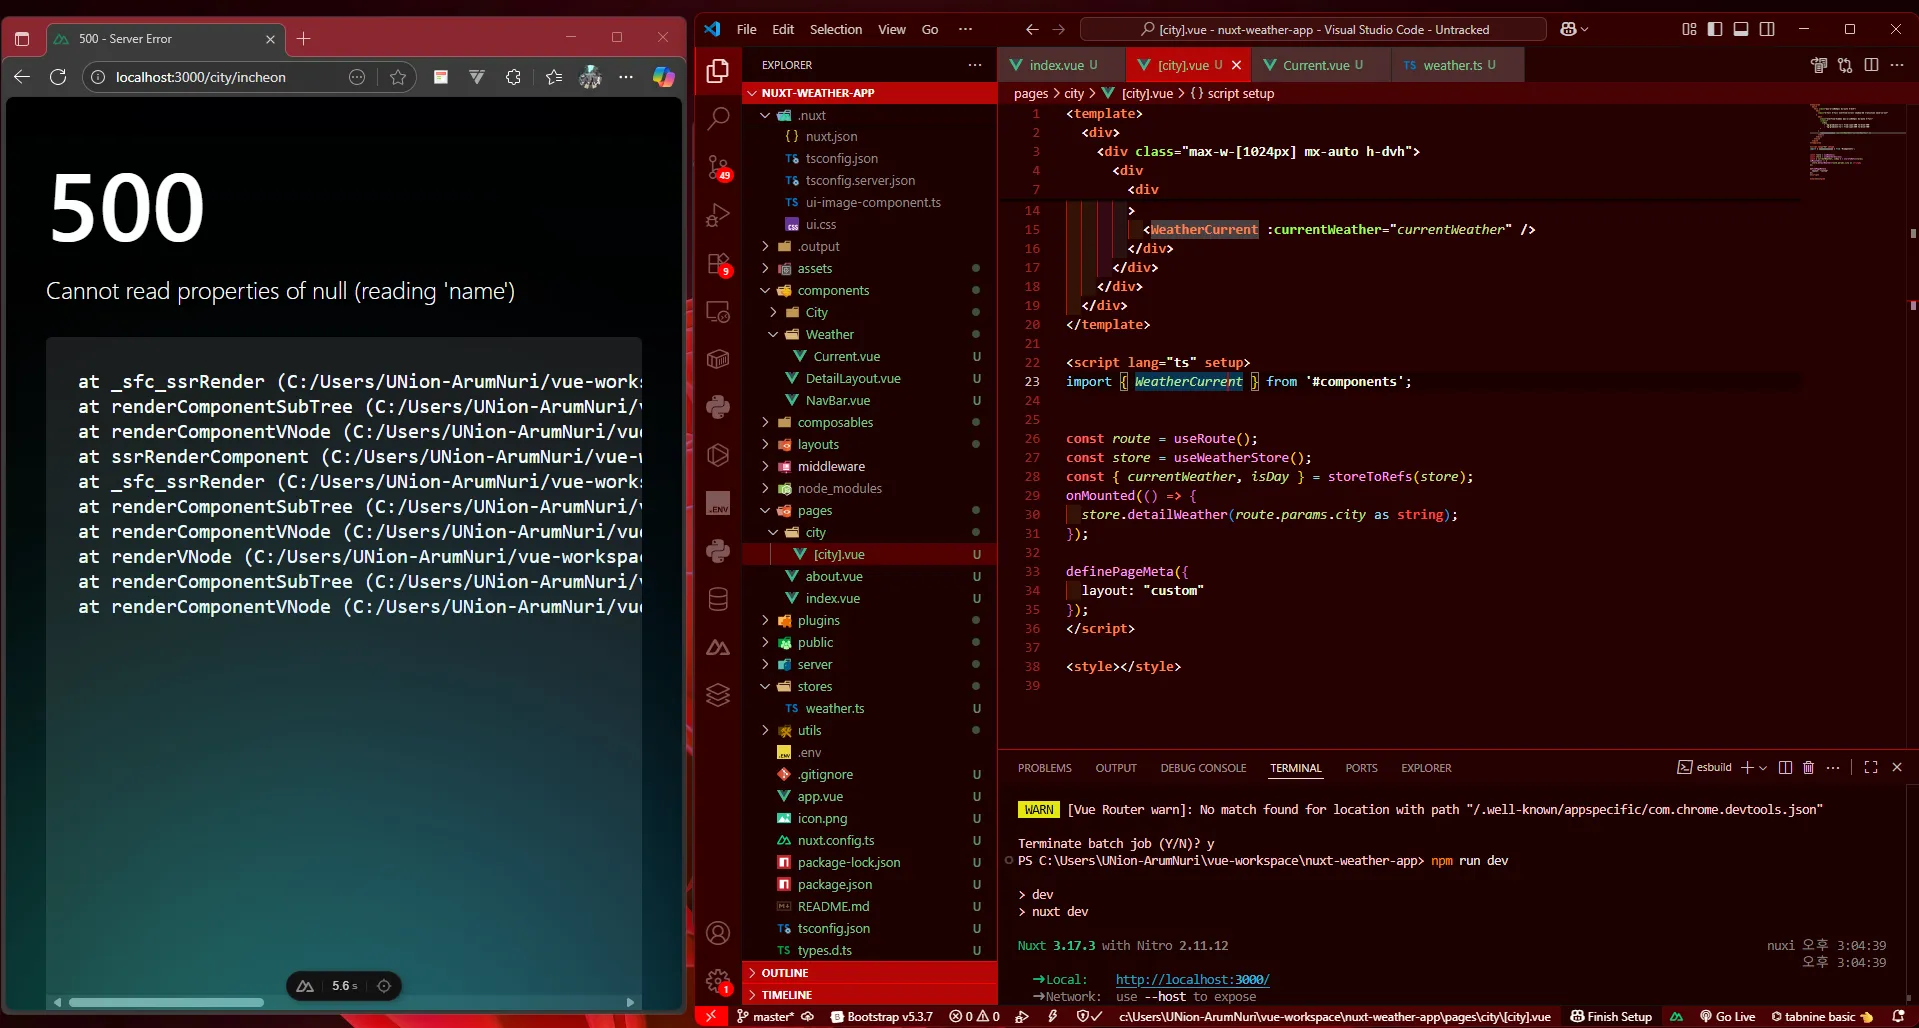
Task: Open the Run and Debug view
Action: pos(718,215)
